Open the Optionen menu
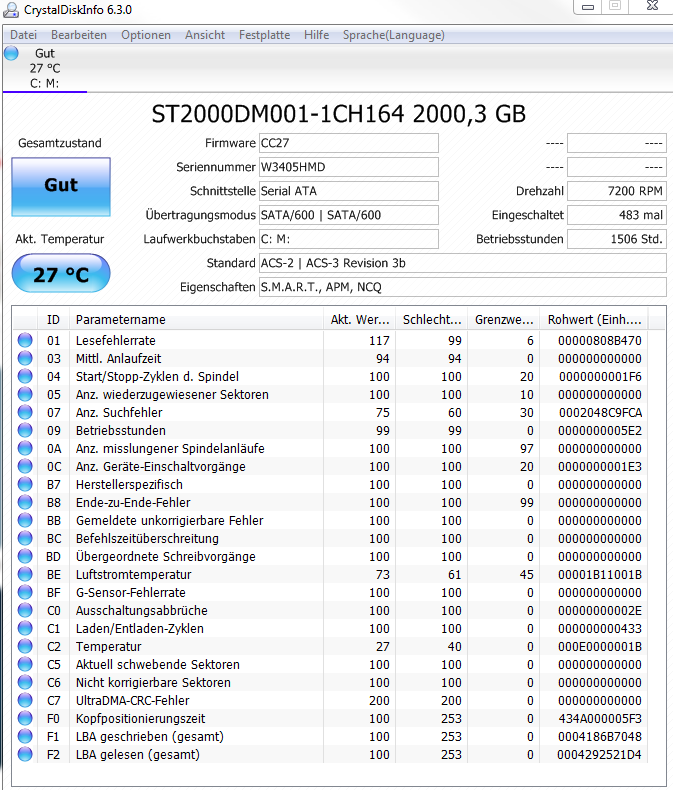The height and width of the screenshot is (790, 673). [146, 35]
